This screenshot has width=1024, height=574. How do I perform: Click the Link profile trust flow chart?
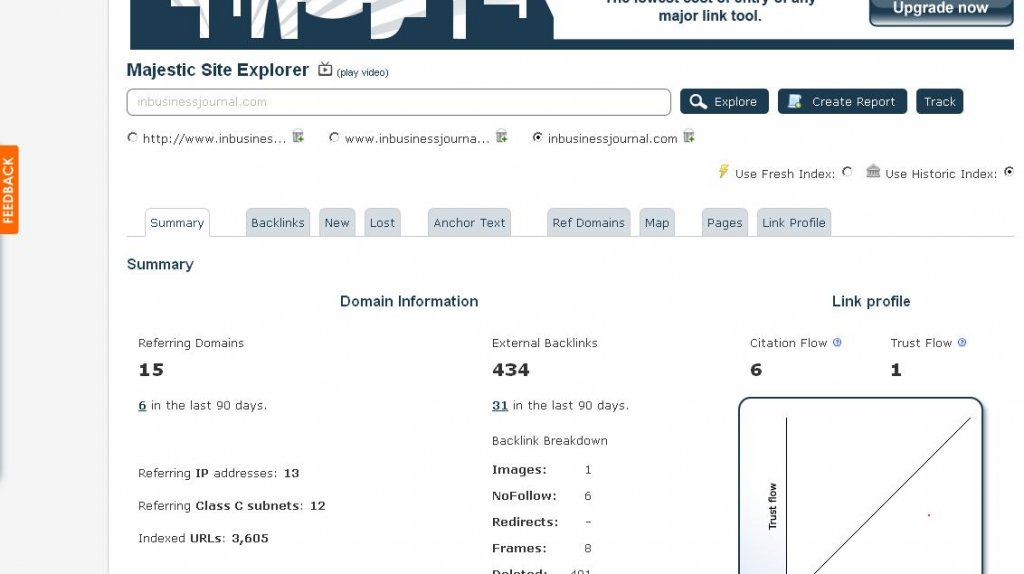point(861,486)
